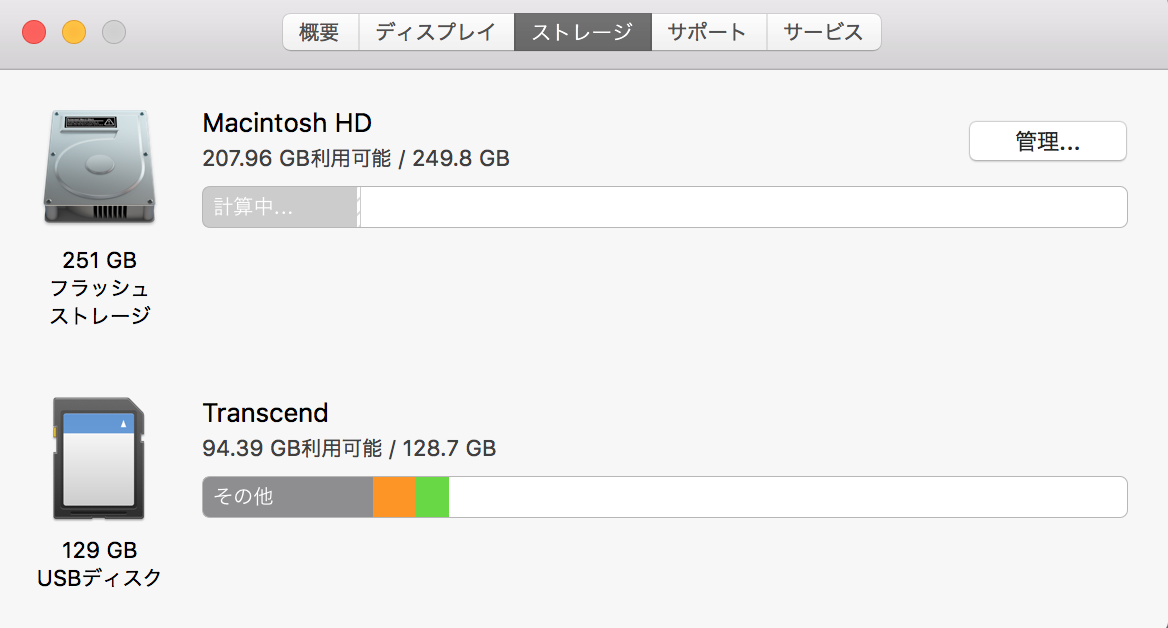The image size is (1168, 628).
Task: Select the ストレージ tab
Action: tap(582, 32)
